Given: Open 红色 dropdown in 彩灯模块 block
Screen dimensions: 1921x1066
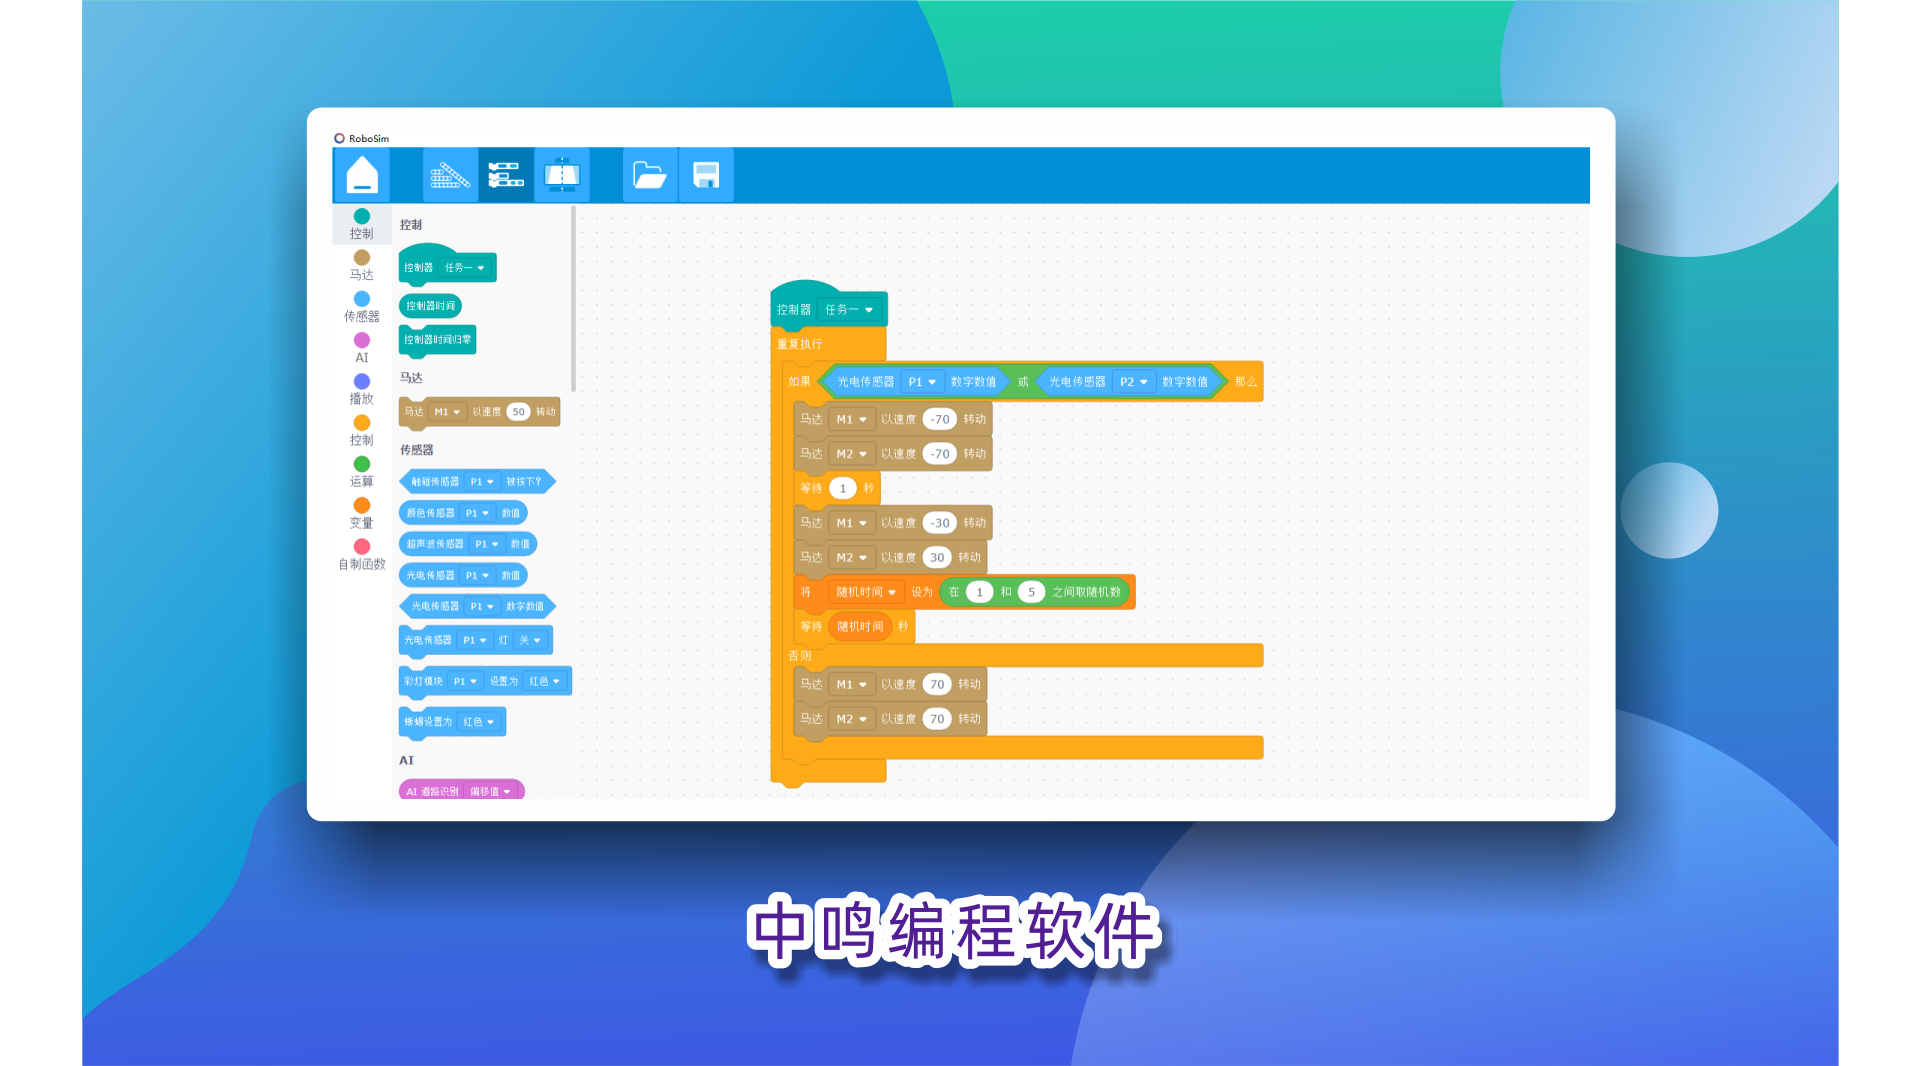Looking at the screenshot, I should pos(545,681).
